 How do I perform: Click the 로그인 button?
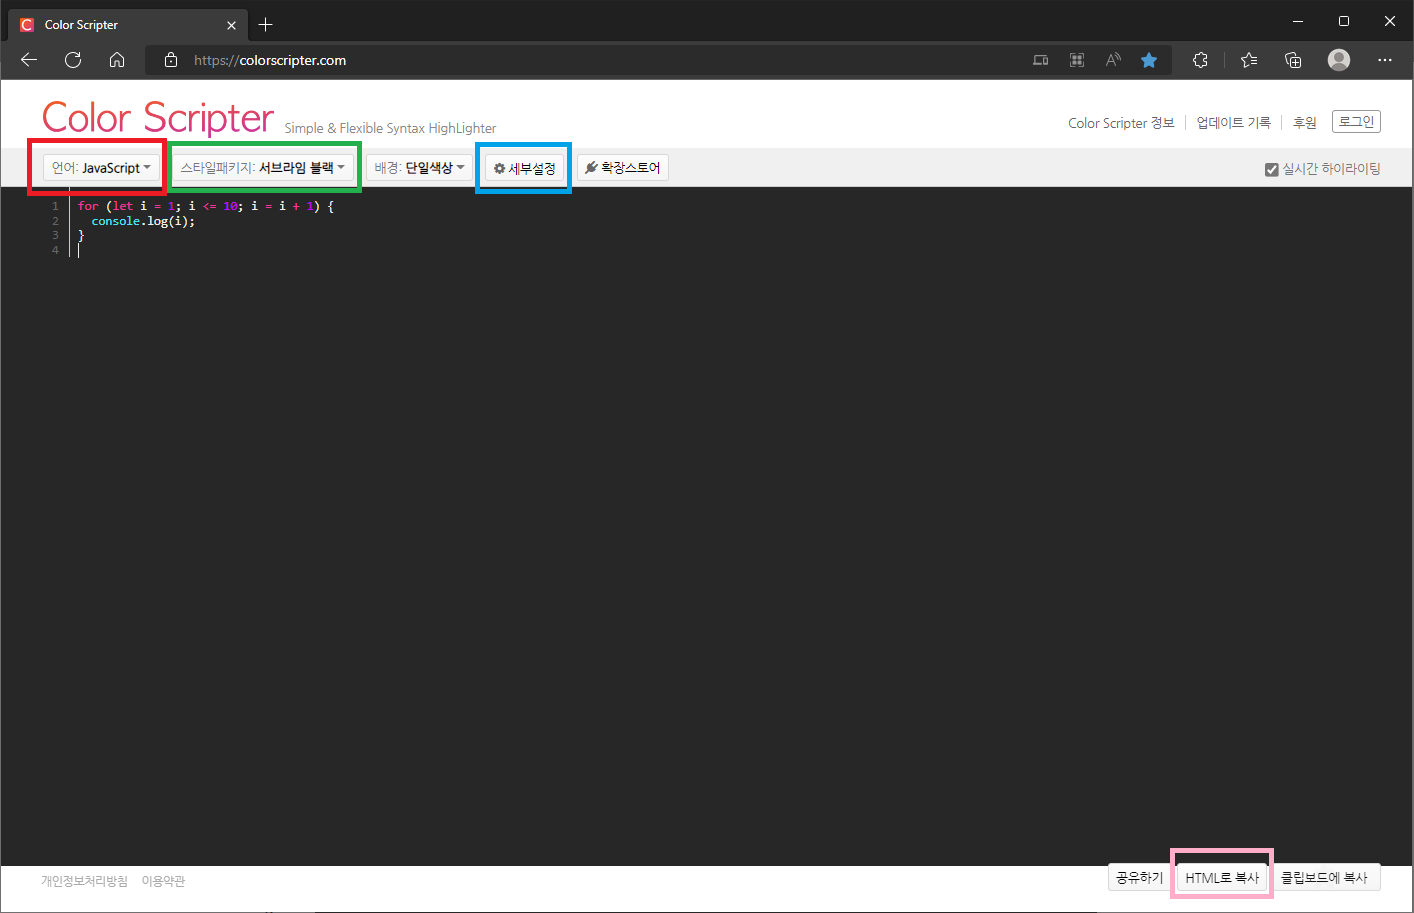(x=1356, y=122)
